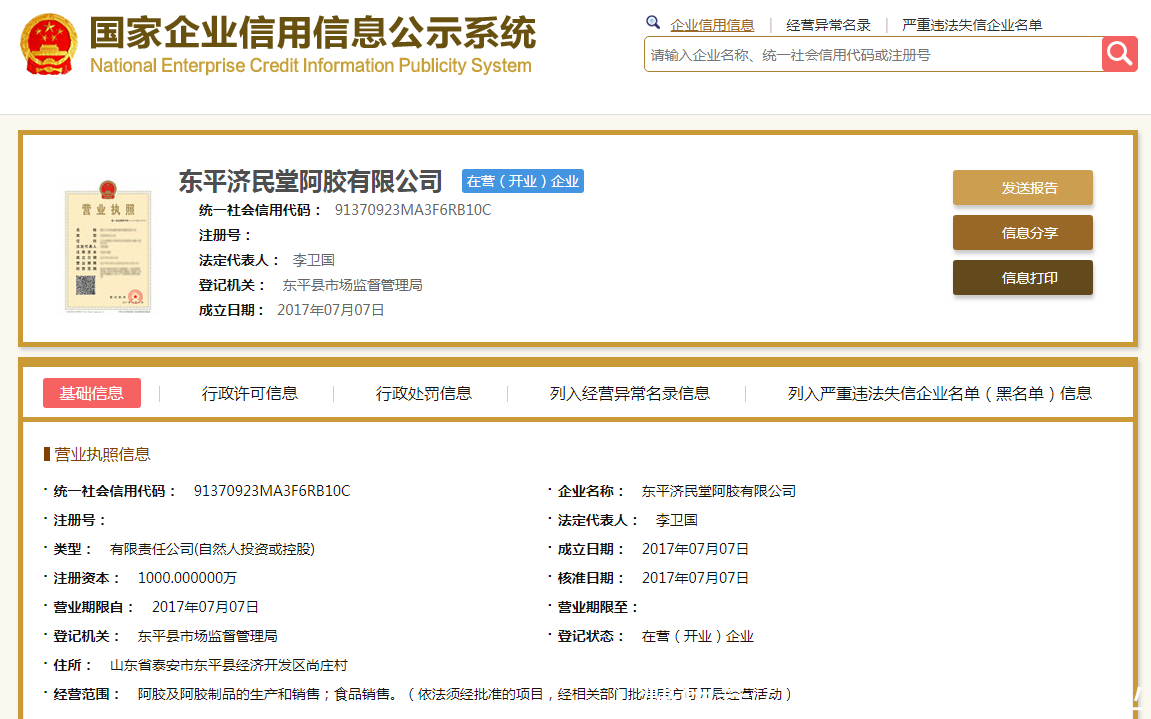Open the 企业信用信息 link

pyautogui.click(x=713, y=24)
